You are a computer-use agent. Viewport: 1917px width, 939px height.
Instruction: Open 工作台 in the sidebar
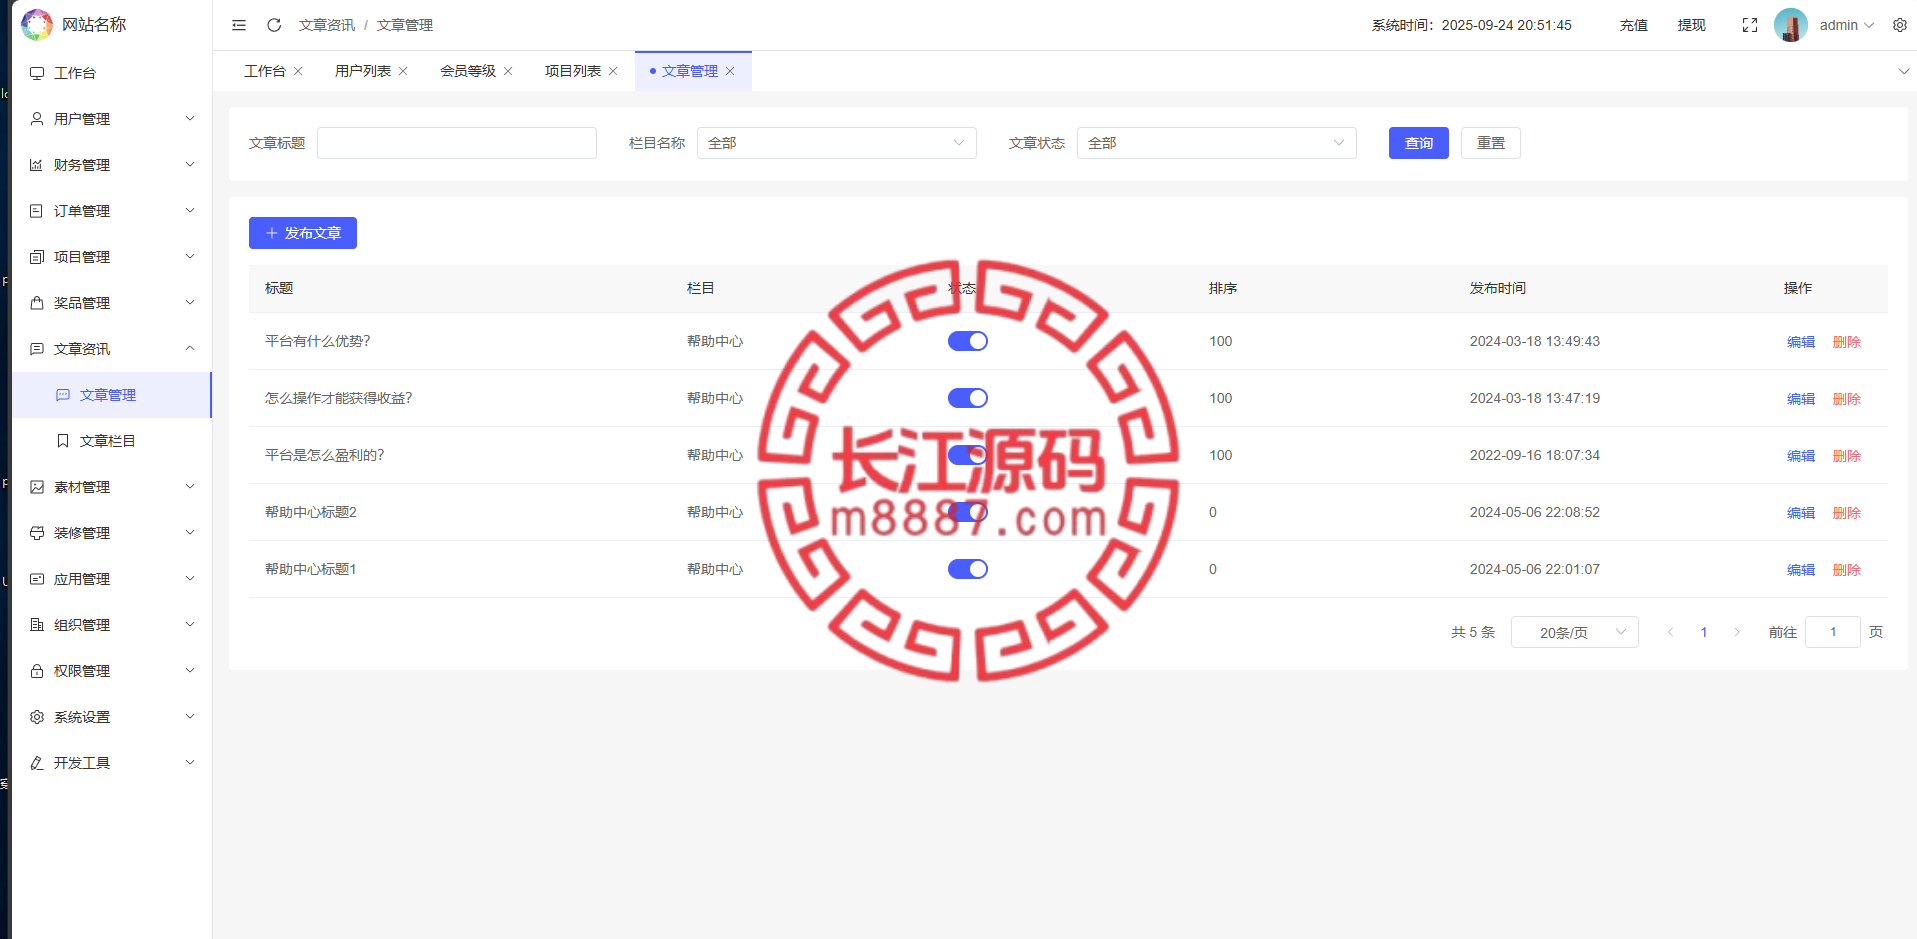point(112,73)
